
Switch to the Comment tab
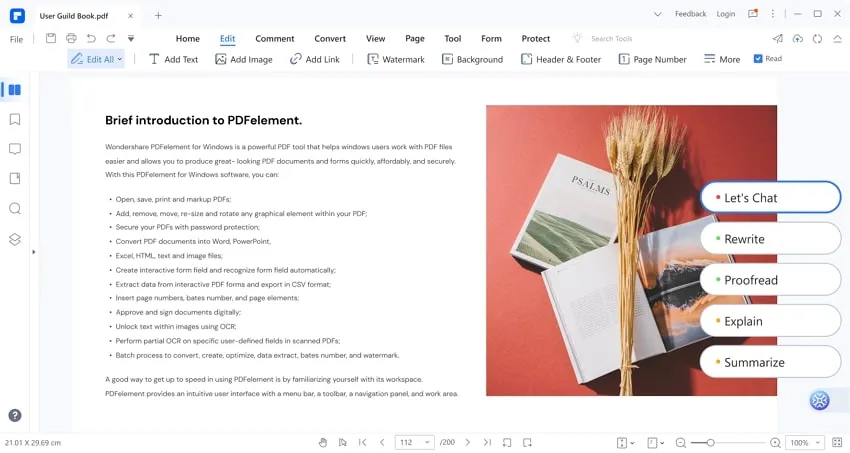coord(274,38)
